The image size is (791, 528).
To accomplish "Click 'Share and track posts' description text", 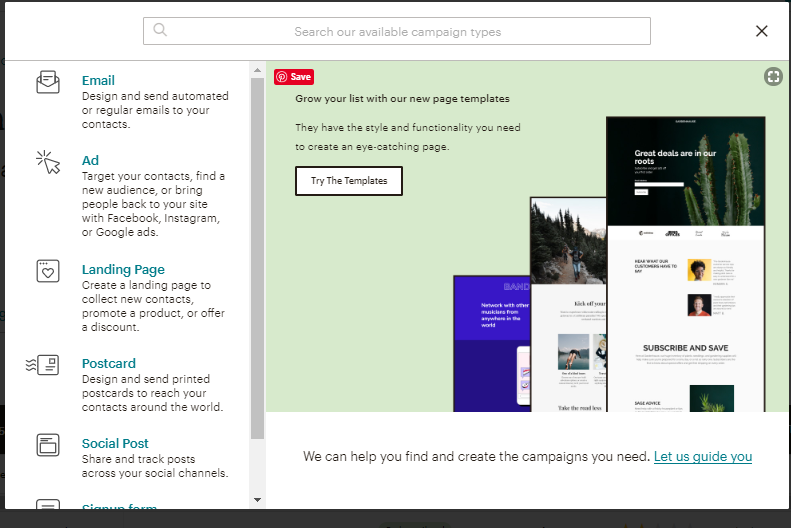I will [x=155, y=466].
